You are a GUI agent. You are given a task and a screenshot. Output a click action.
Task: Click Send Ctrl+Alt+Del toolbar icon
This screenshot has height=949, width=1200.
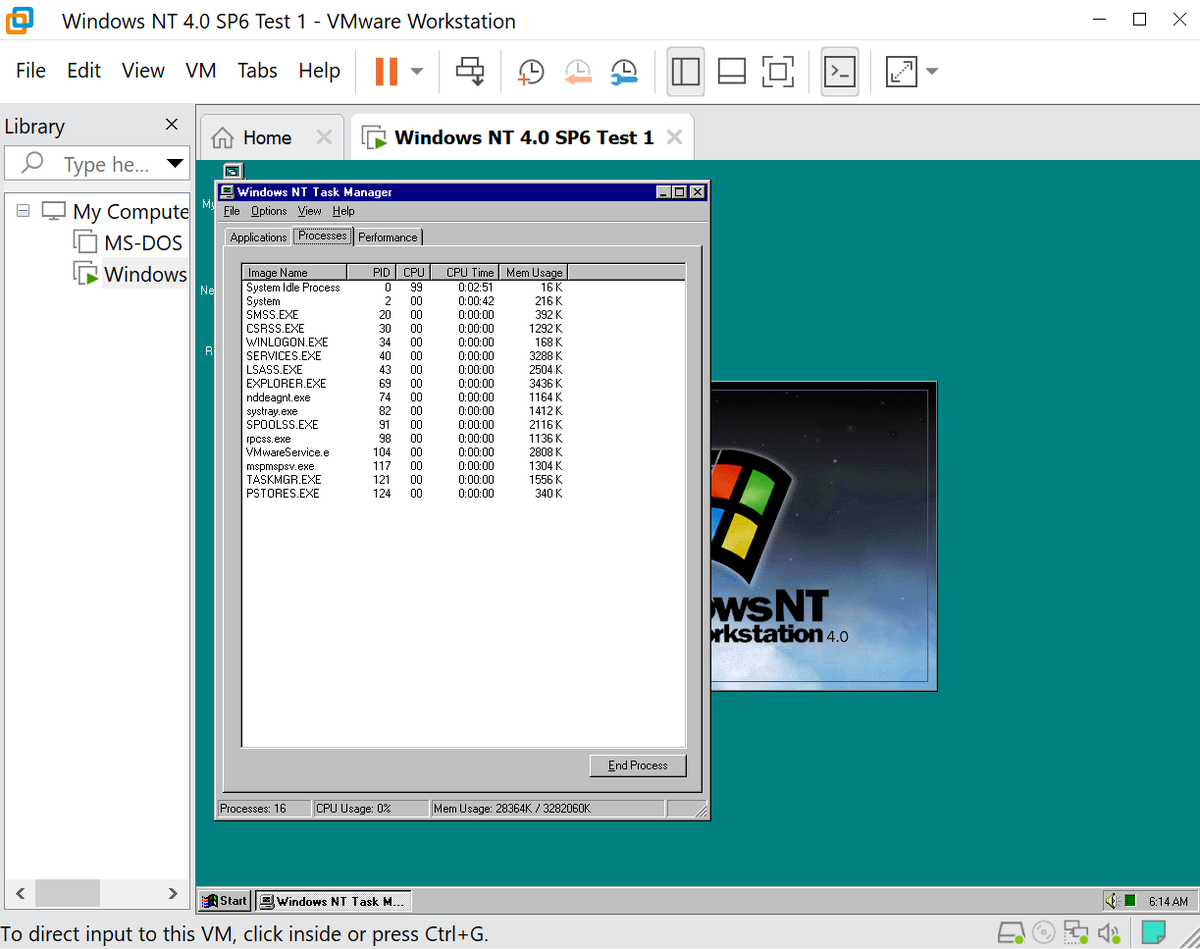click(x=470, y=71)
